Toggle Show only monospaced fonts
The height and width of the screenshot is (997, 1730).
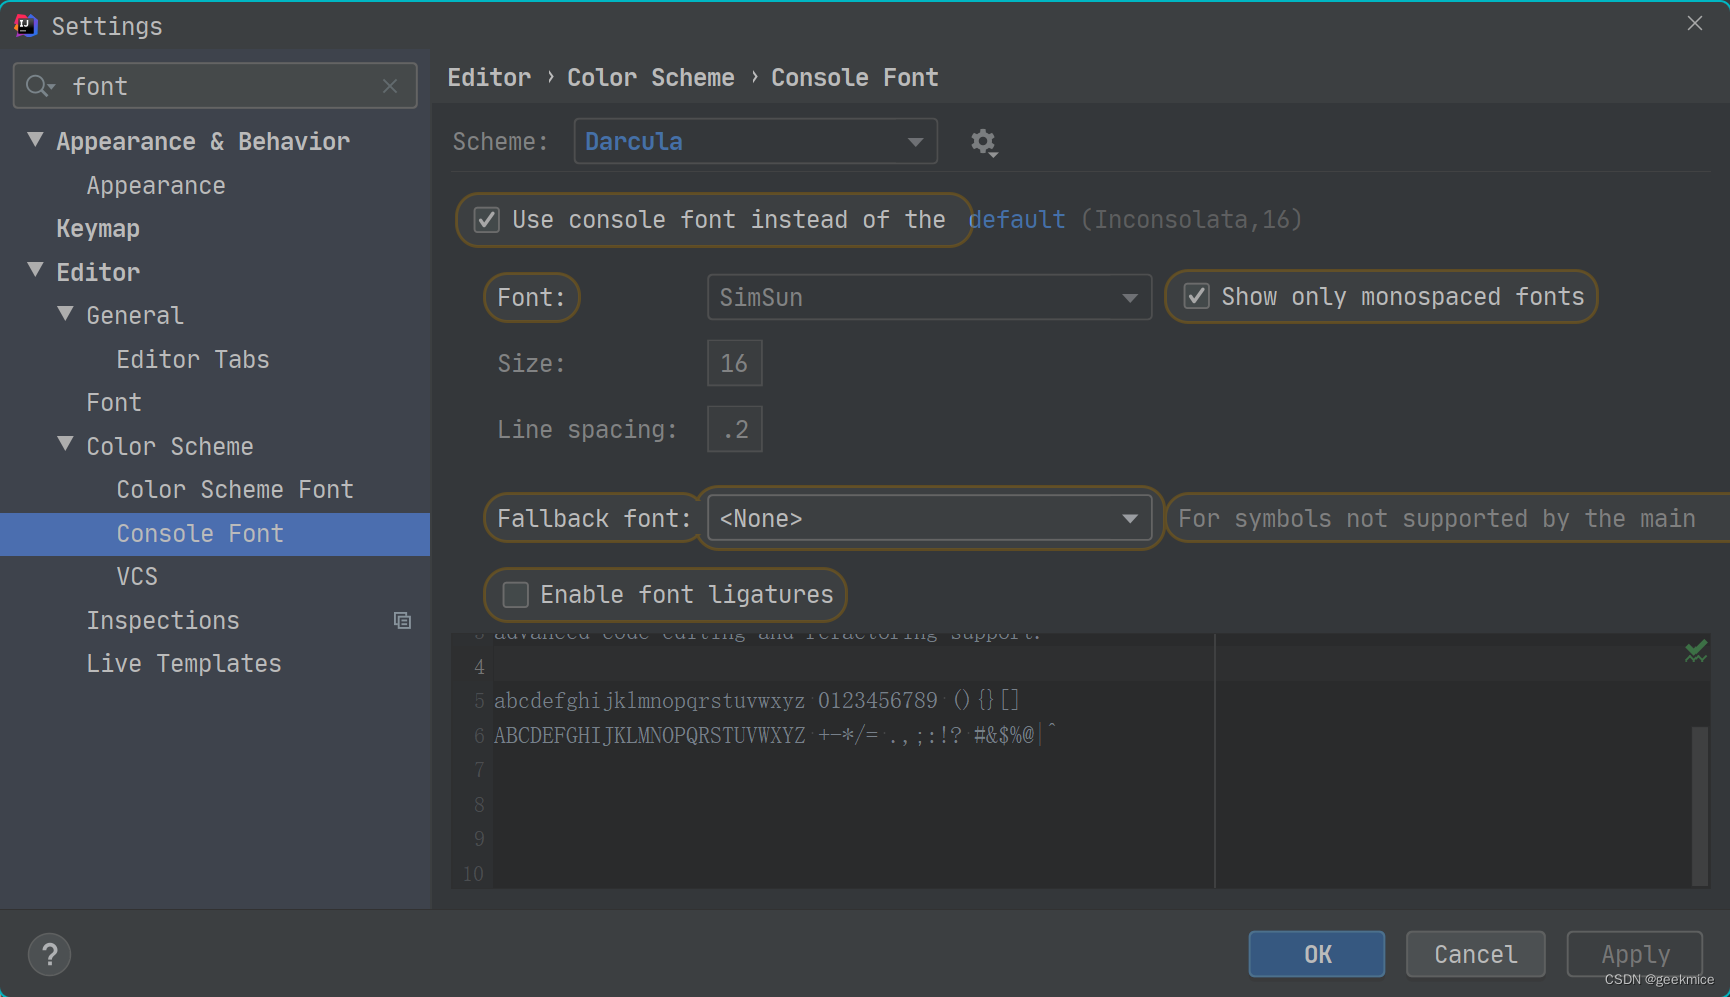(1197, 296)
